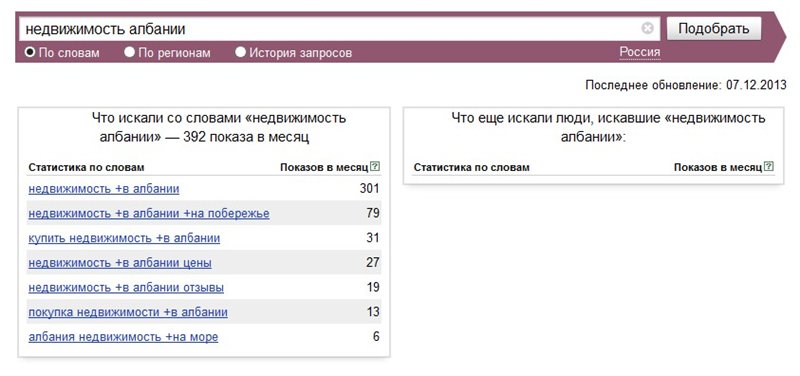Open недвижимость +в албании цены link
Viewport: 800px width, 376px height.
coord(120,263)
